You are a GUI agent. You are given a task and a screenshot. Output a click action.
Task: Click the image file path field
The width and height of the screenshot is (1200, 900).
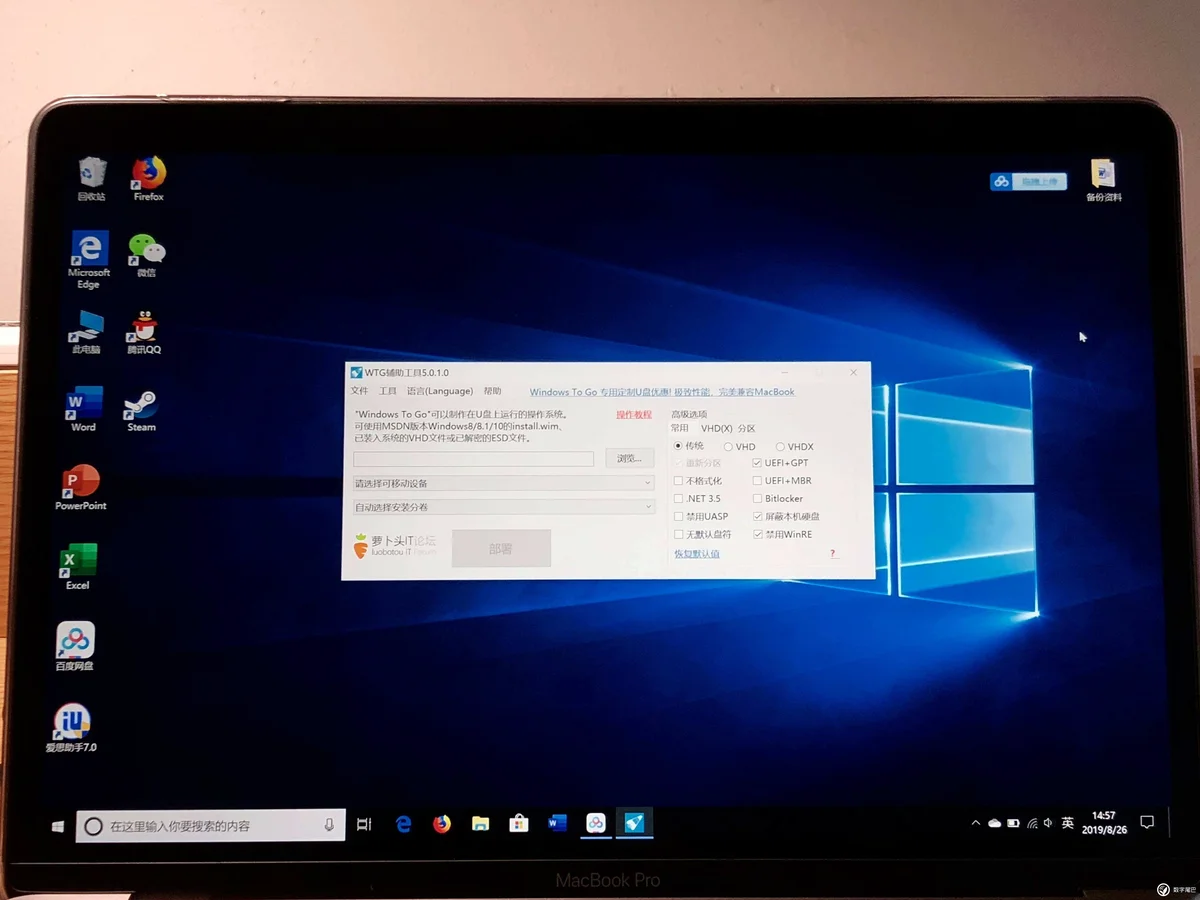tap(473, 459)
